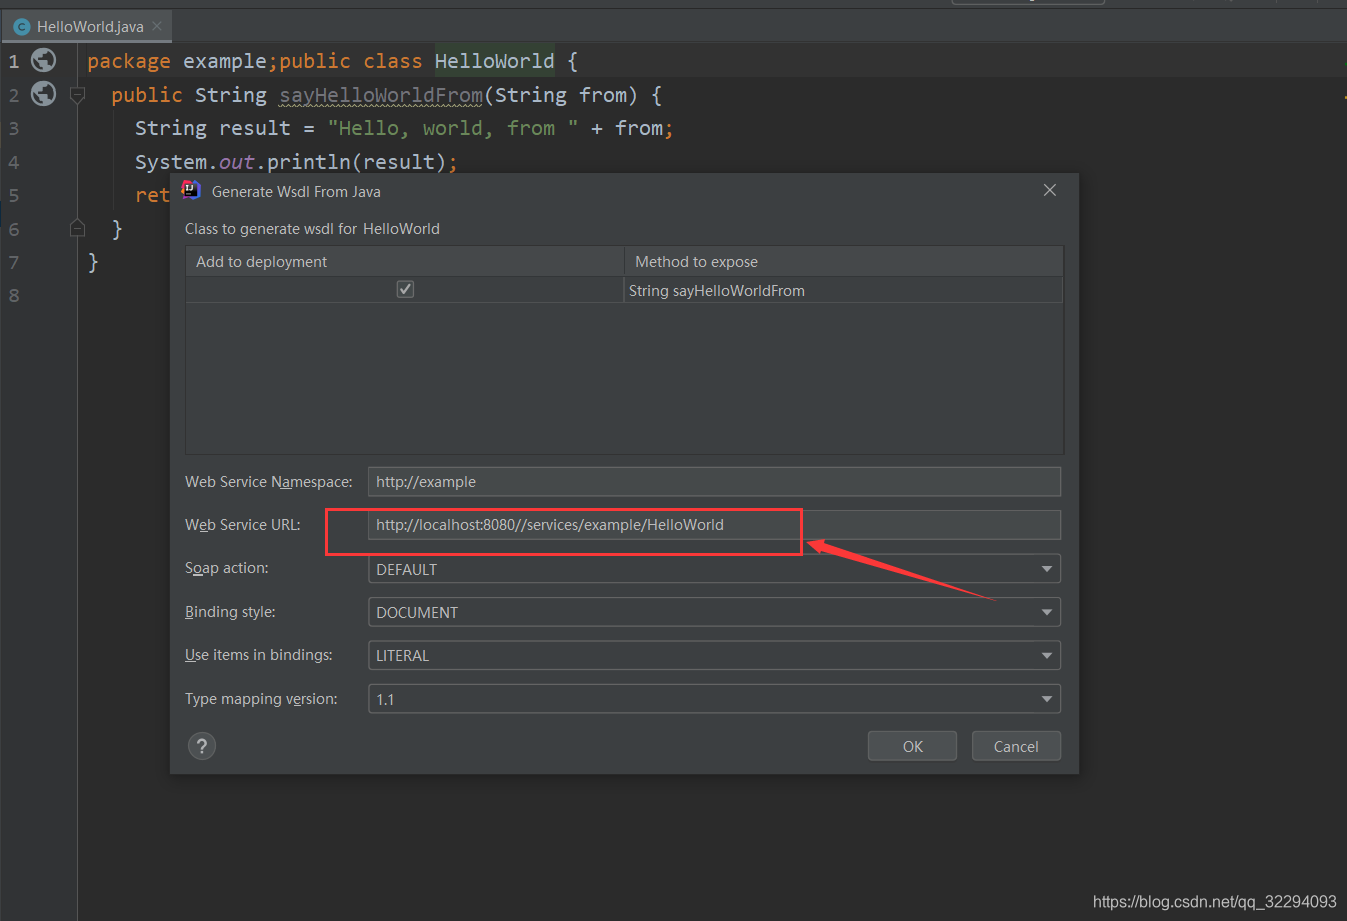Image resolution: width=1347 pixels, height=921 pixels.
Task: Click the Web Service Namespace field
Action: 714,482
